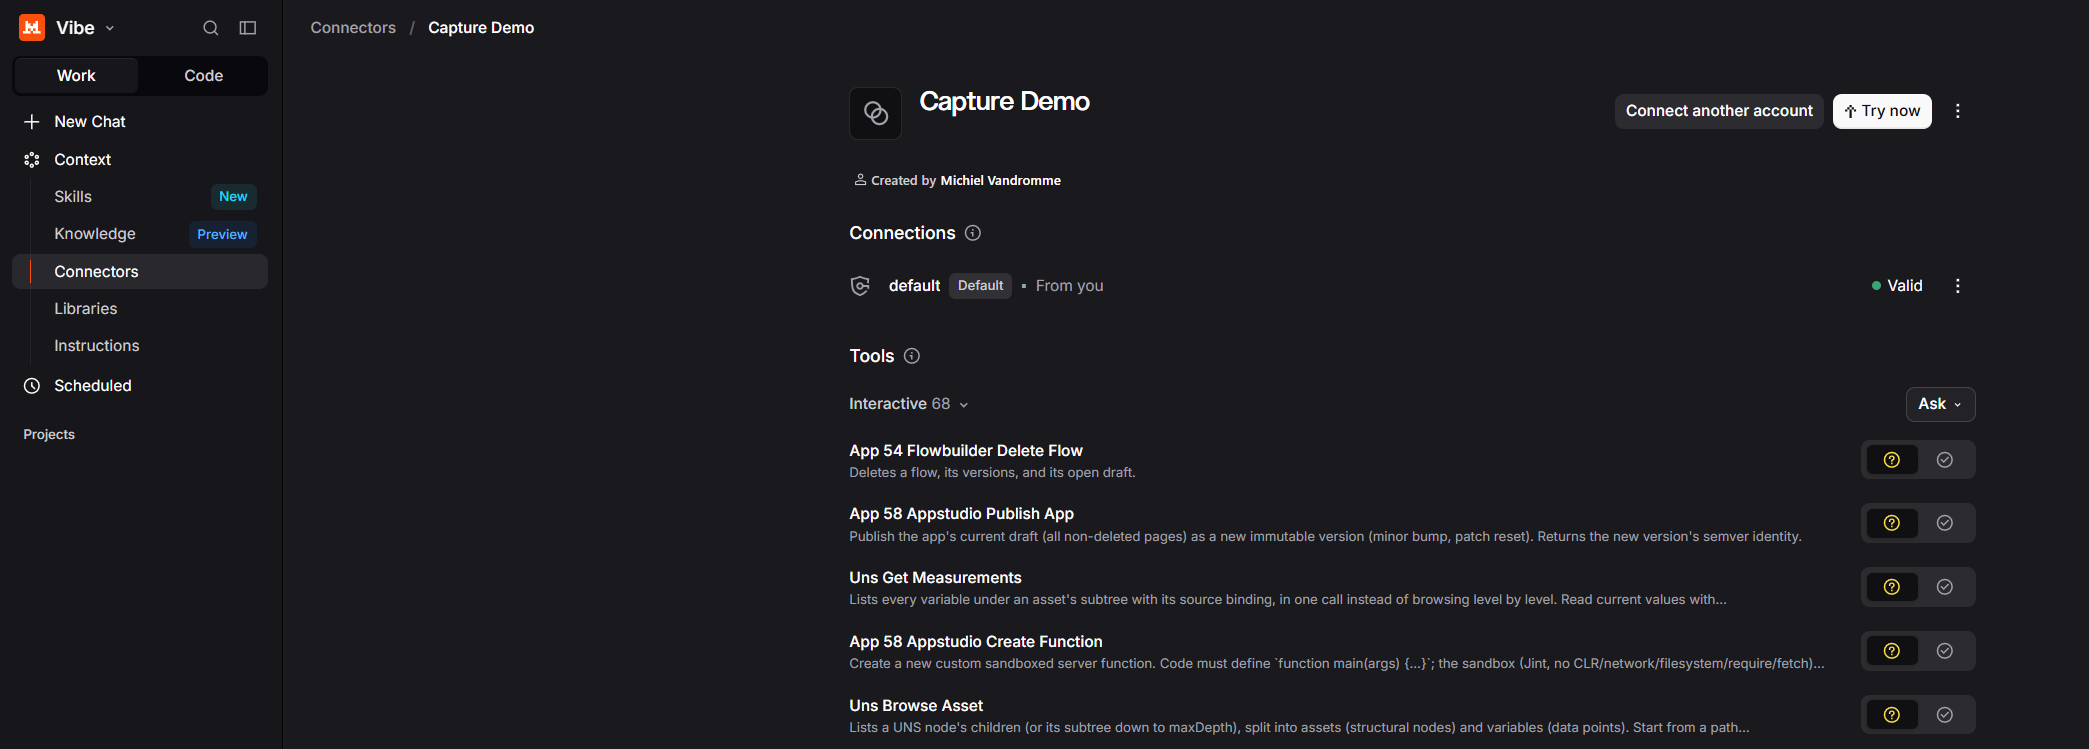This screenshot has width=2089, height=749.
Task: Select Connectors in the sidebar
Action: (x=140, y=272)
